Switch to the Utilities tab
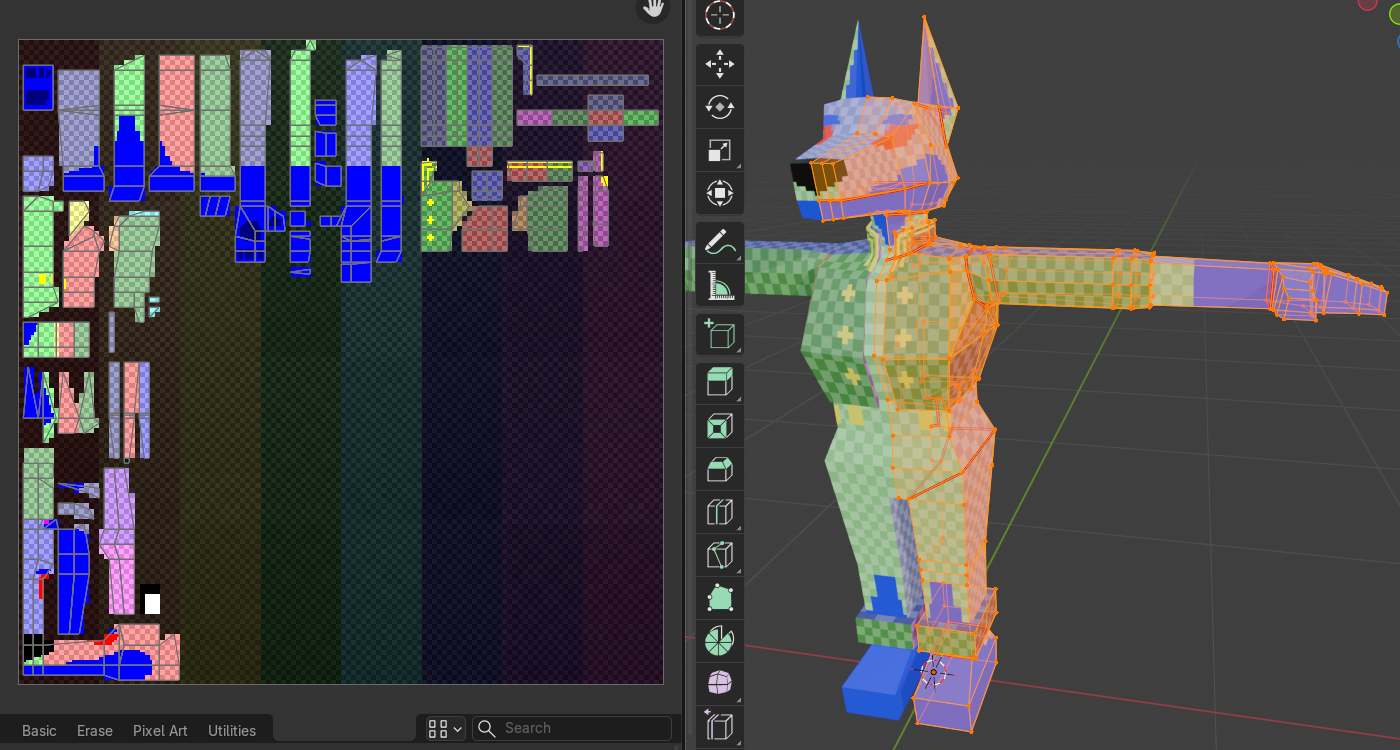Viewport: 1400px width, 750px height. (x=232, y=730)
